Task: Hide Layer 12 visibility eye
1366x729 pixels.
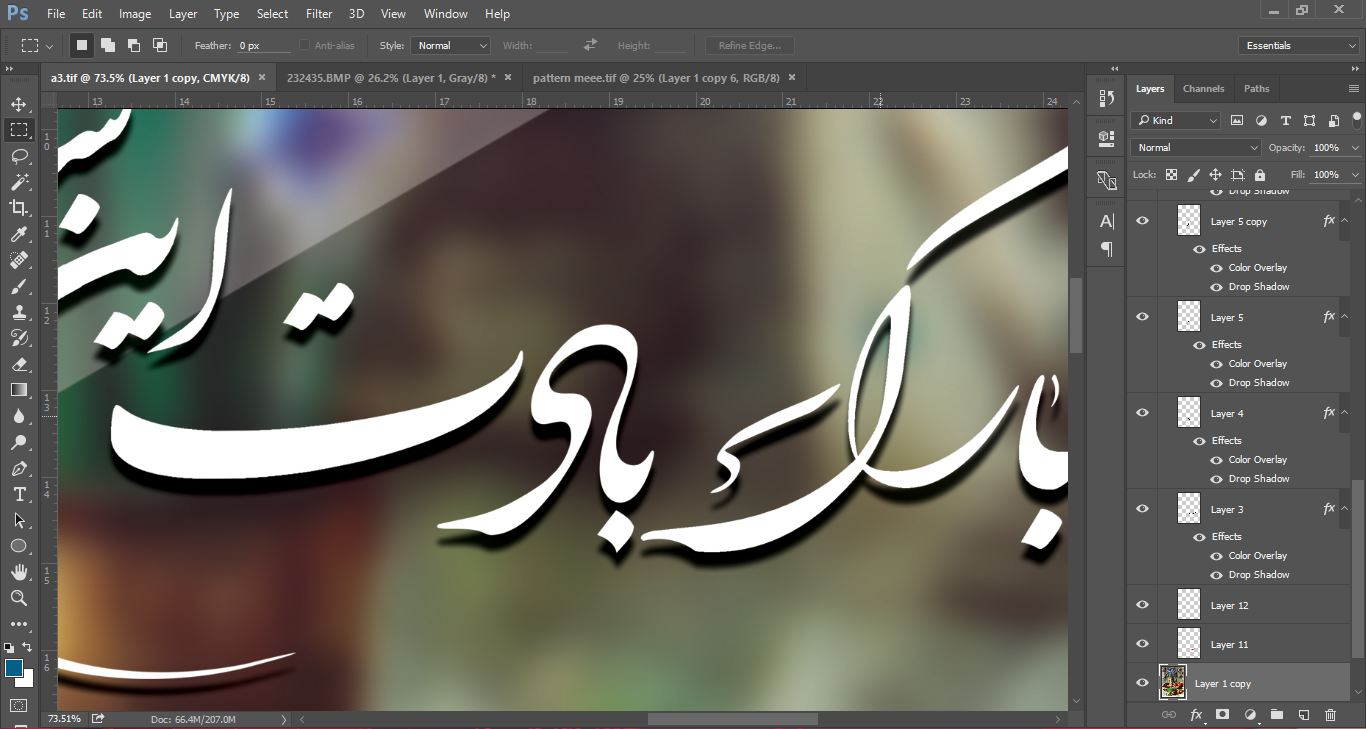Action: point(1142,605)
